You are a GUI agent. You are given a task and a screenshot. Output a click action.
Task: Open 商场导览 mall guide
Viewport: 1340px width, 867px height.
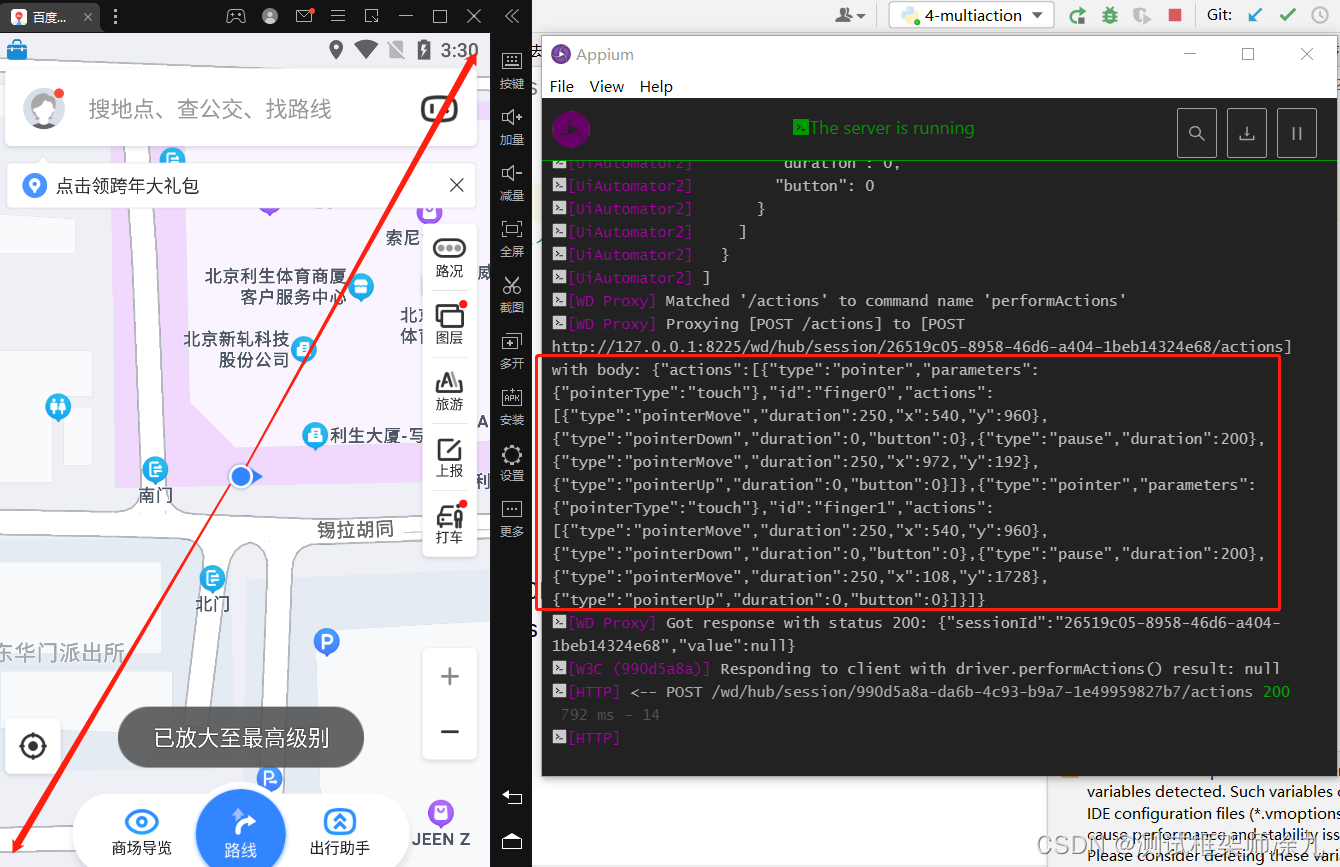click(x=141, y=833)
